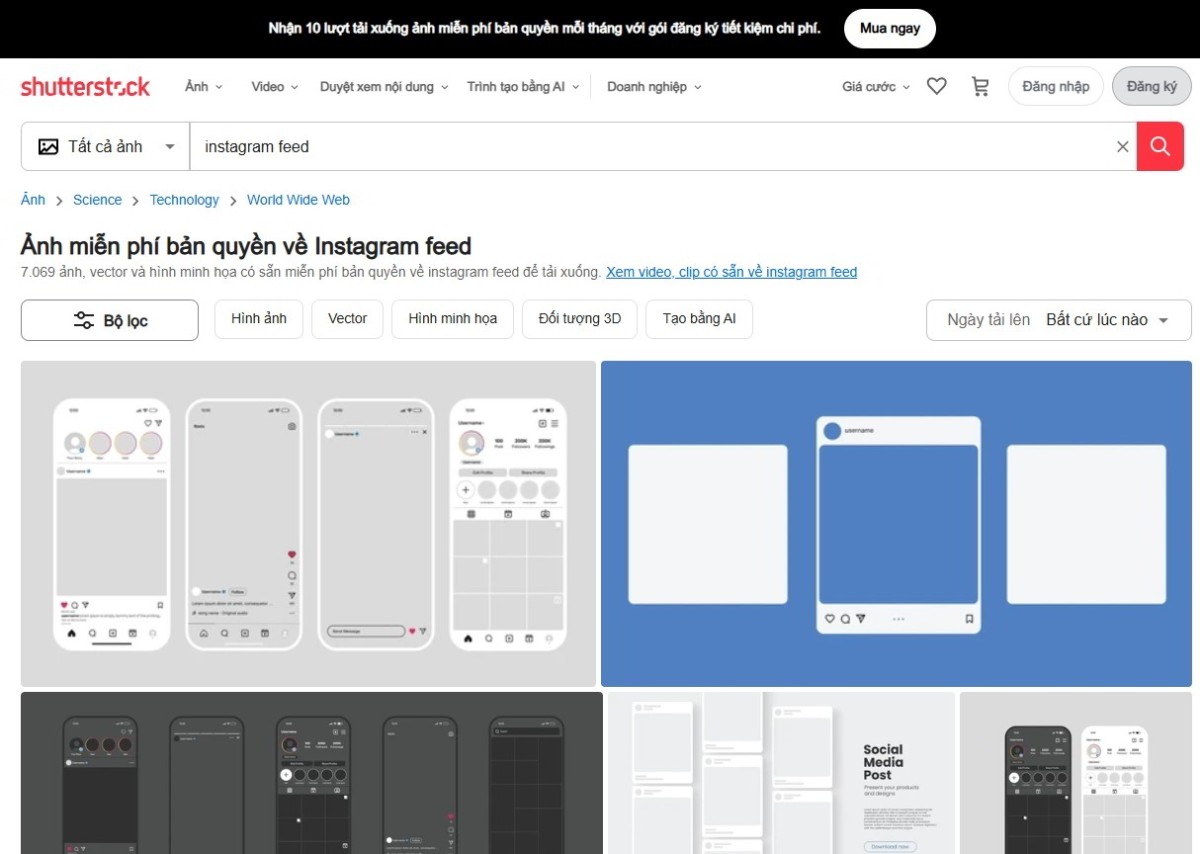Screen dimensions: 1200x854
Task: Select the Đối tượng 3D filter chip
Action: [x=579, y=319]
